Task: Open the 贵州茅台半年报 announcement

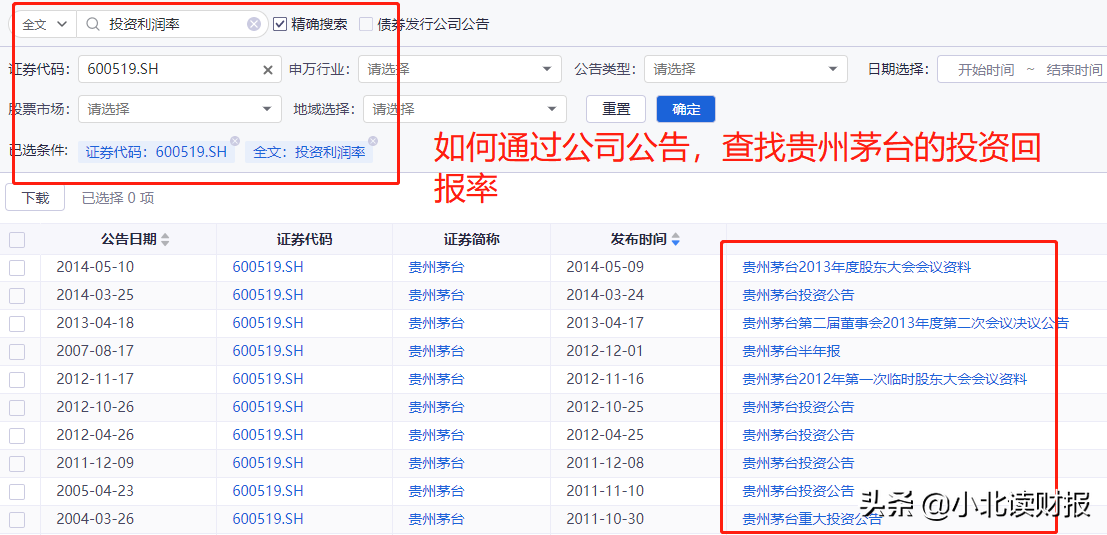Action: tap(791, 351)
